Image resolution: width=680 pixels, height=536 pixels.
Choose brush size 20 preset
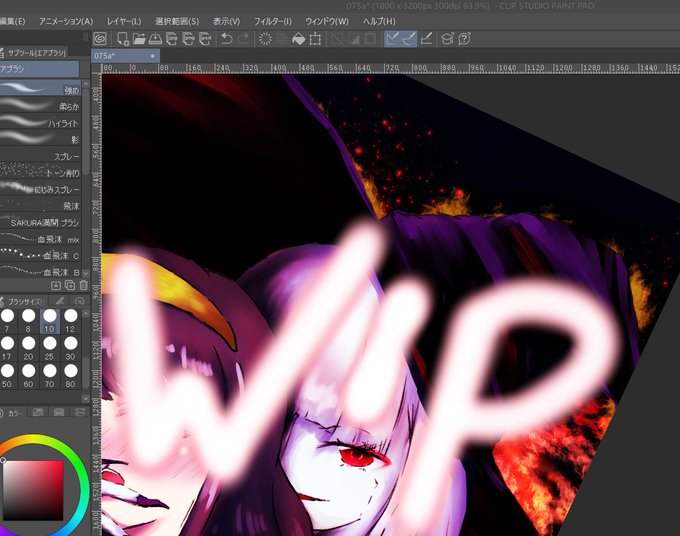[29, 348]
